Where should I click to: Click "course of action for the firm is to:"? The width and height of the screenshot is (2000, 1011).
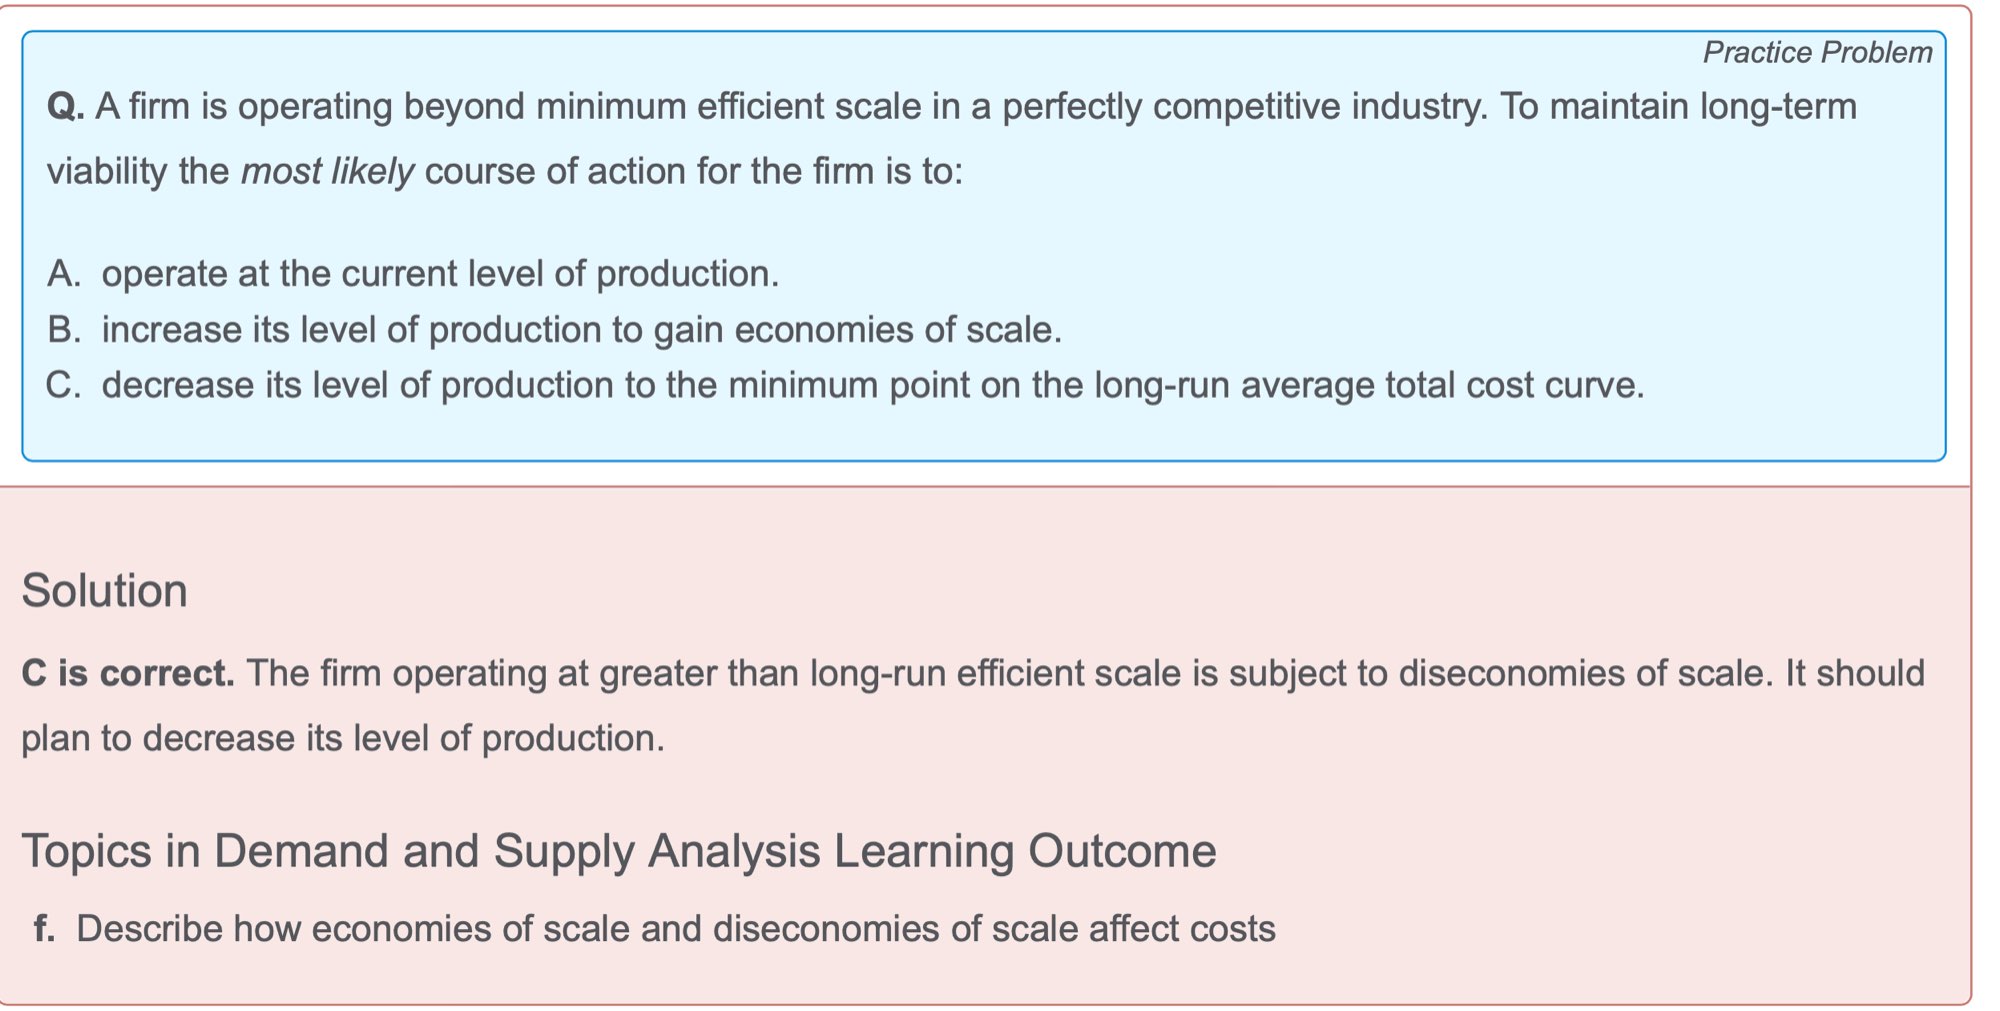[693, 172]
